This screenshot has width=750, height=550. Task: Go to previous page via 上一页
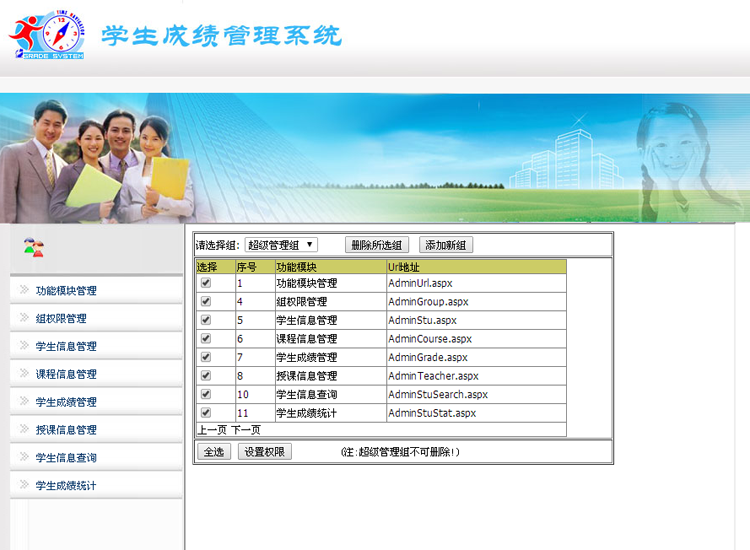point(212,429)
